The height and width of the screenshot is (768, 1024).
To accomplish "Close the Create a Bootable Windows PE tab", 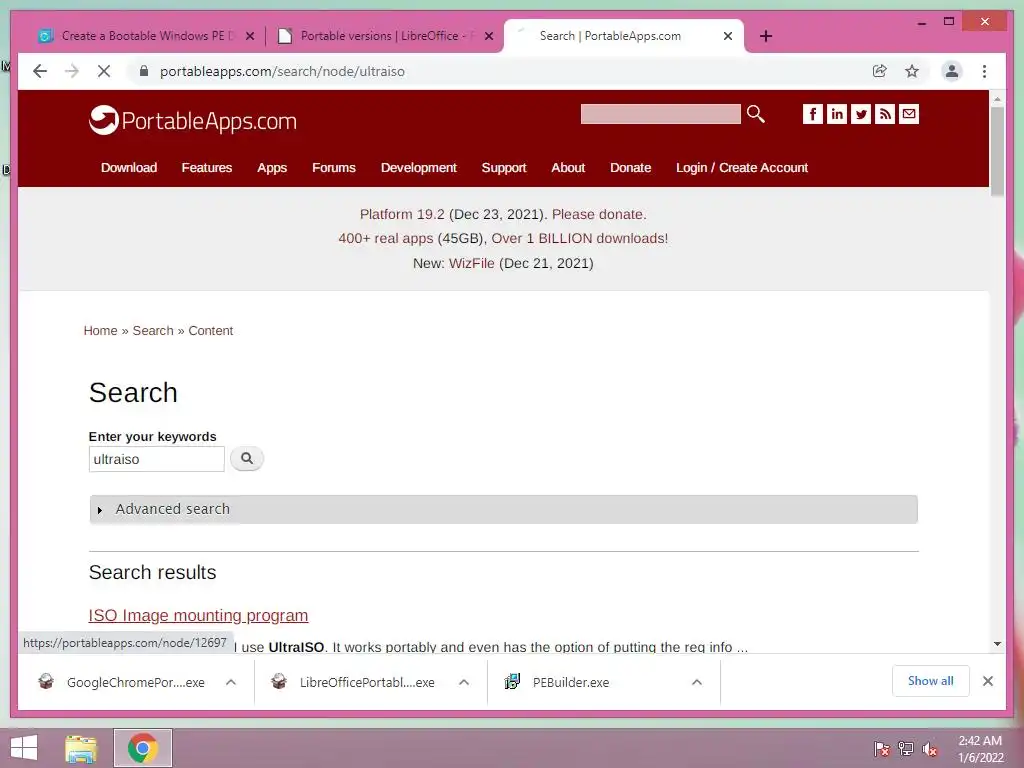I will 250,37.
